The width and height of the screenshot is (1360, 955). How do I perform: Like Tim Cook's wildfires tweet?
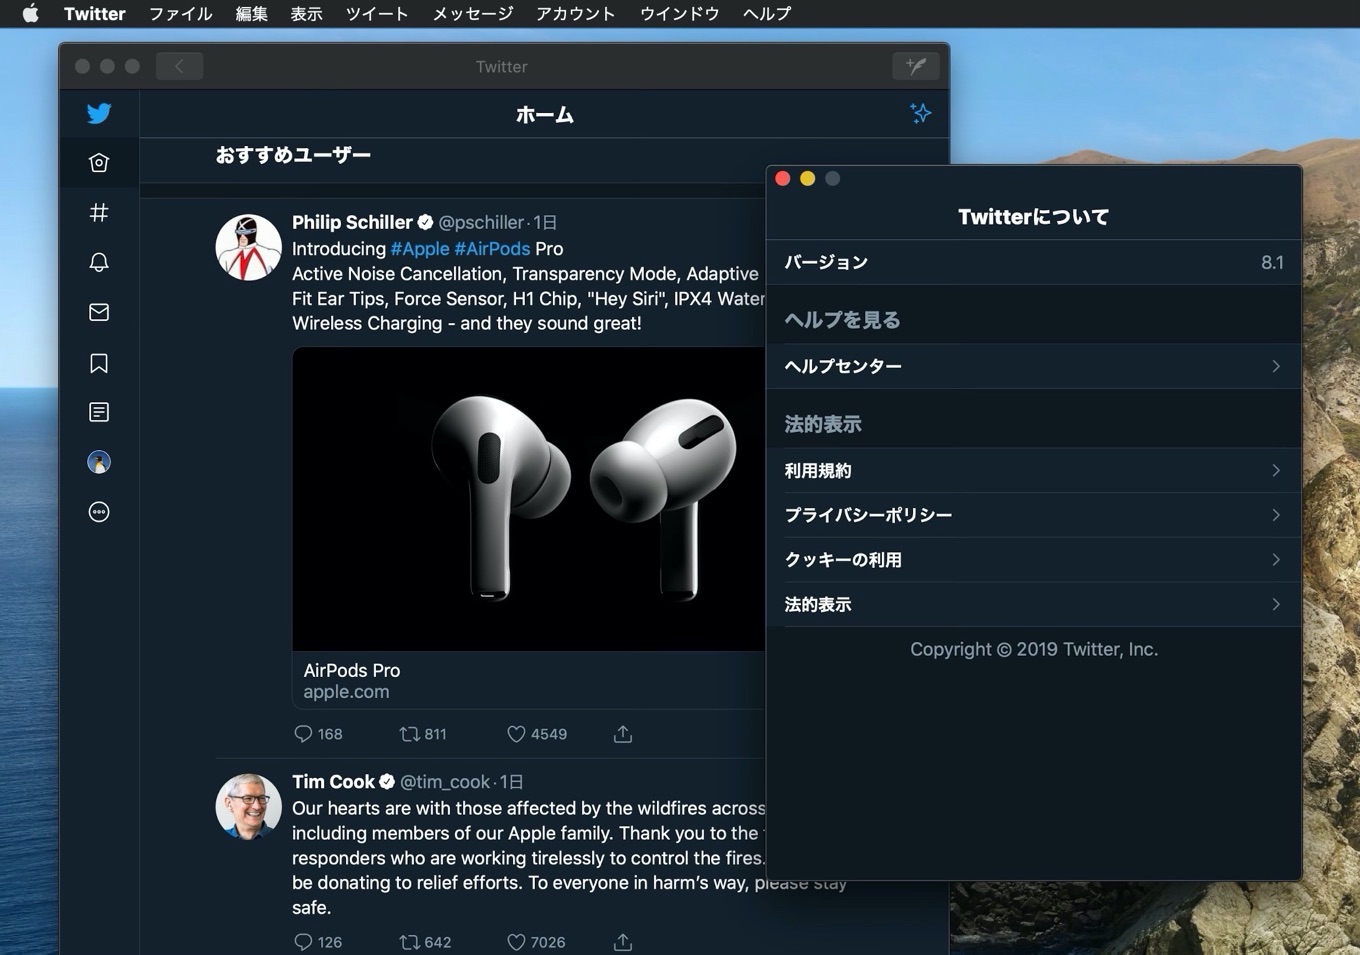pyautogui.click(x=516, y=942)
